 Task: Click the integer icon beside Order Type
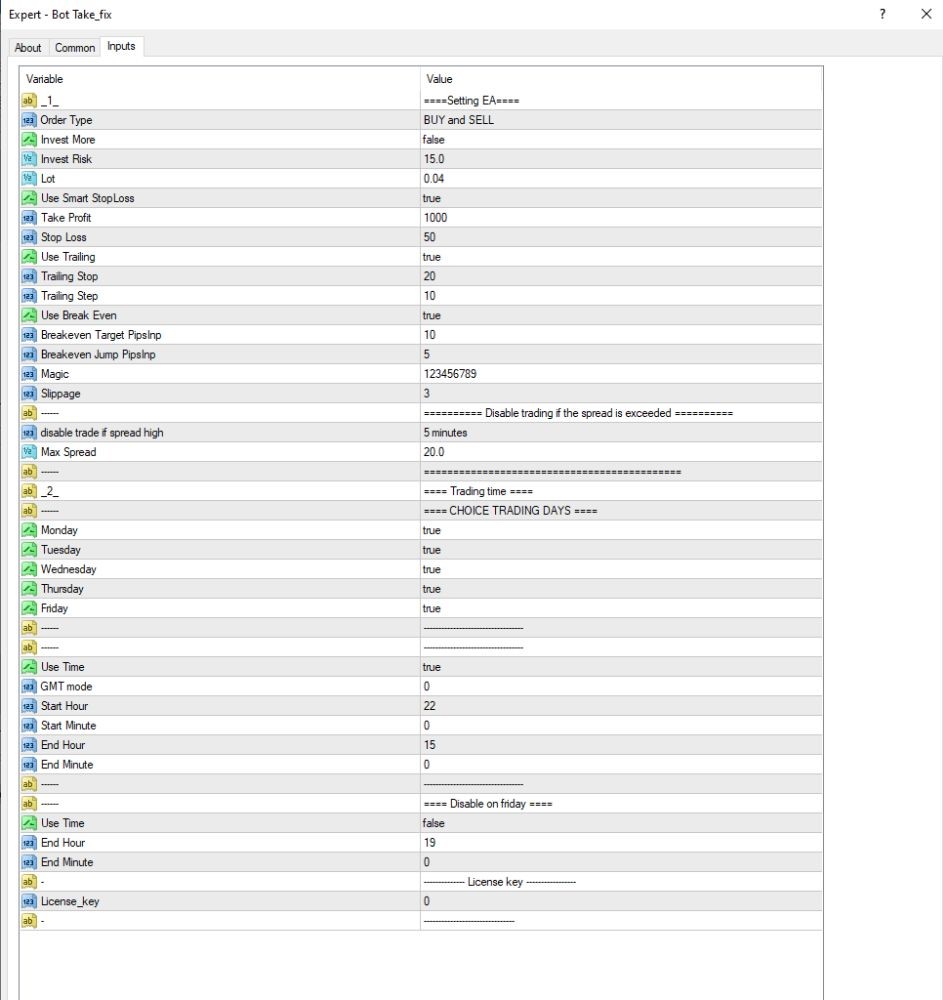click(x=29, y=120)
